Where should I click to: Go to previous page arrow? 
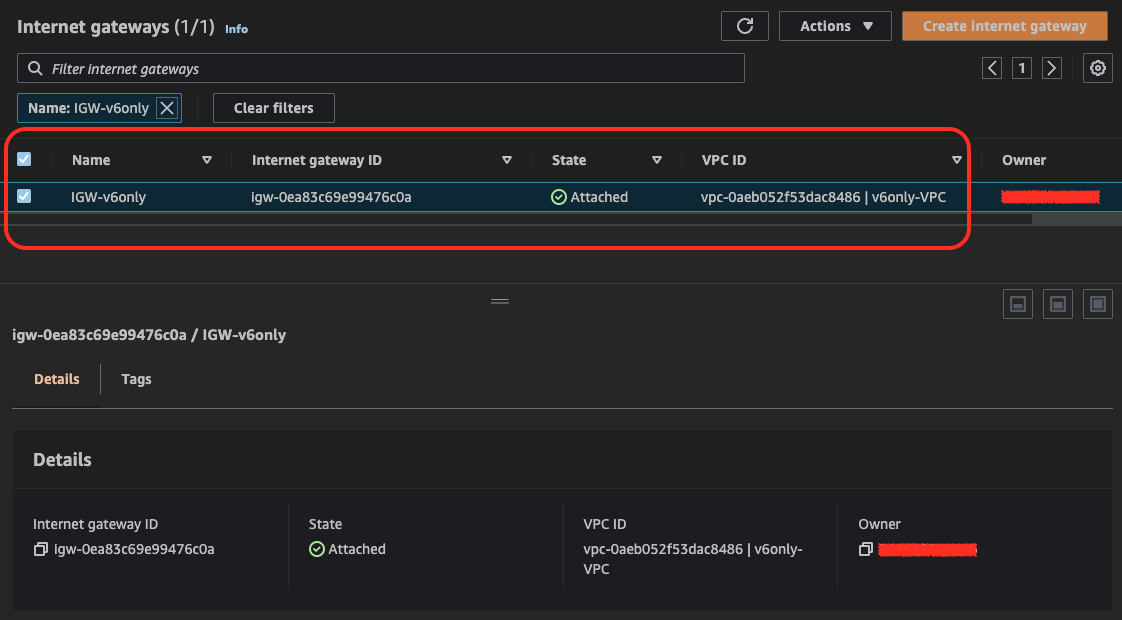coord(992,69)
